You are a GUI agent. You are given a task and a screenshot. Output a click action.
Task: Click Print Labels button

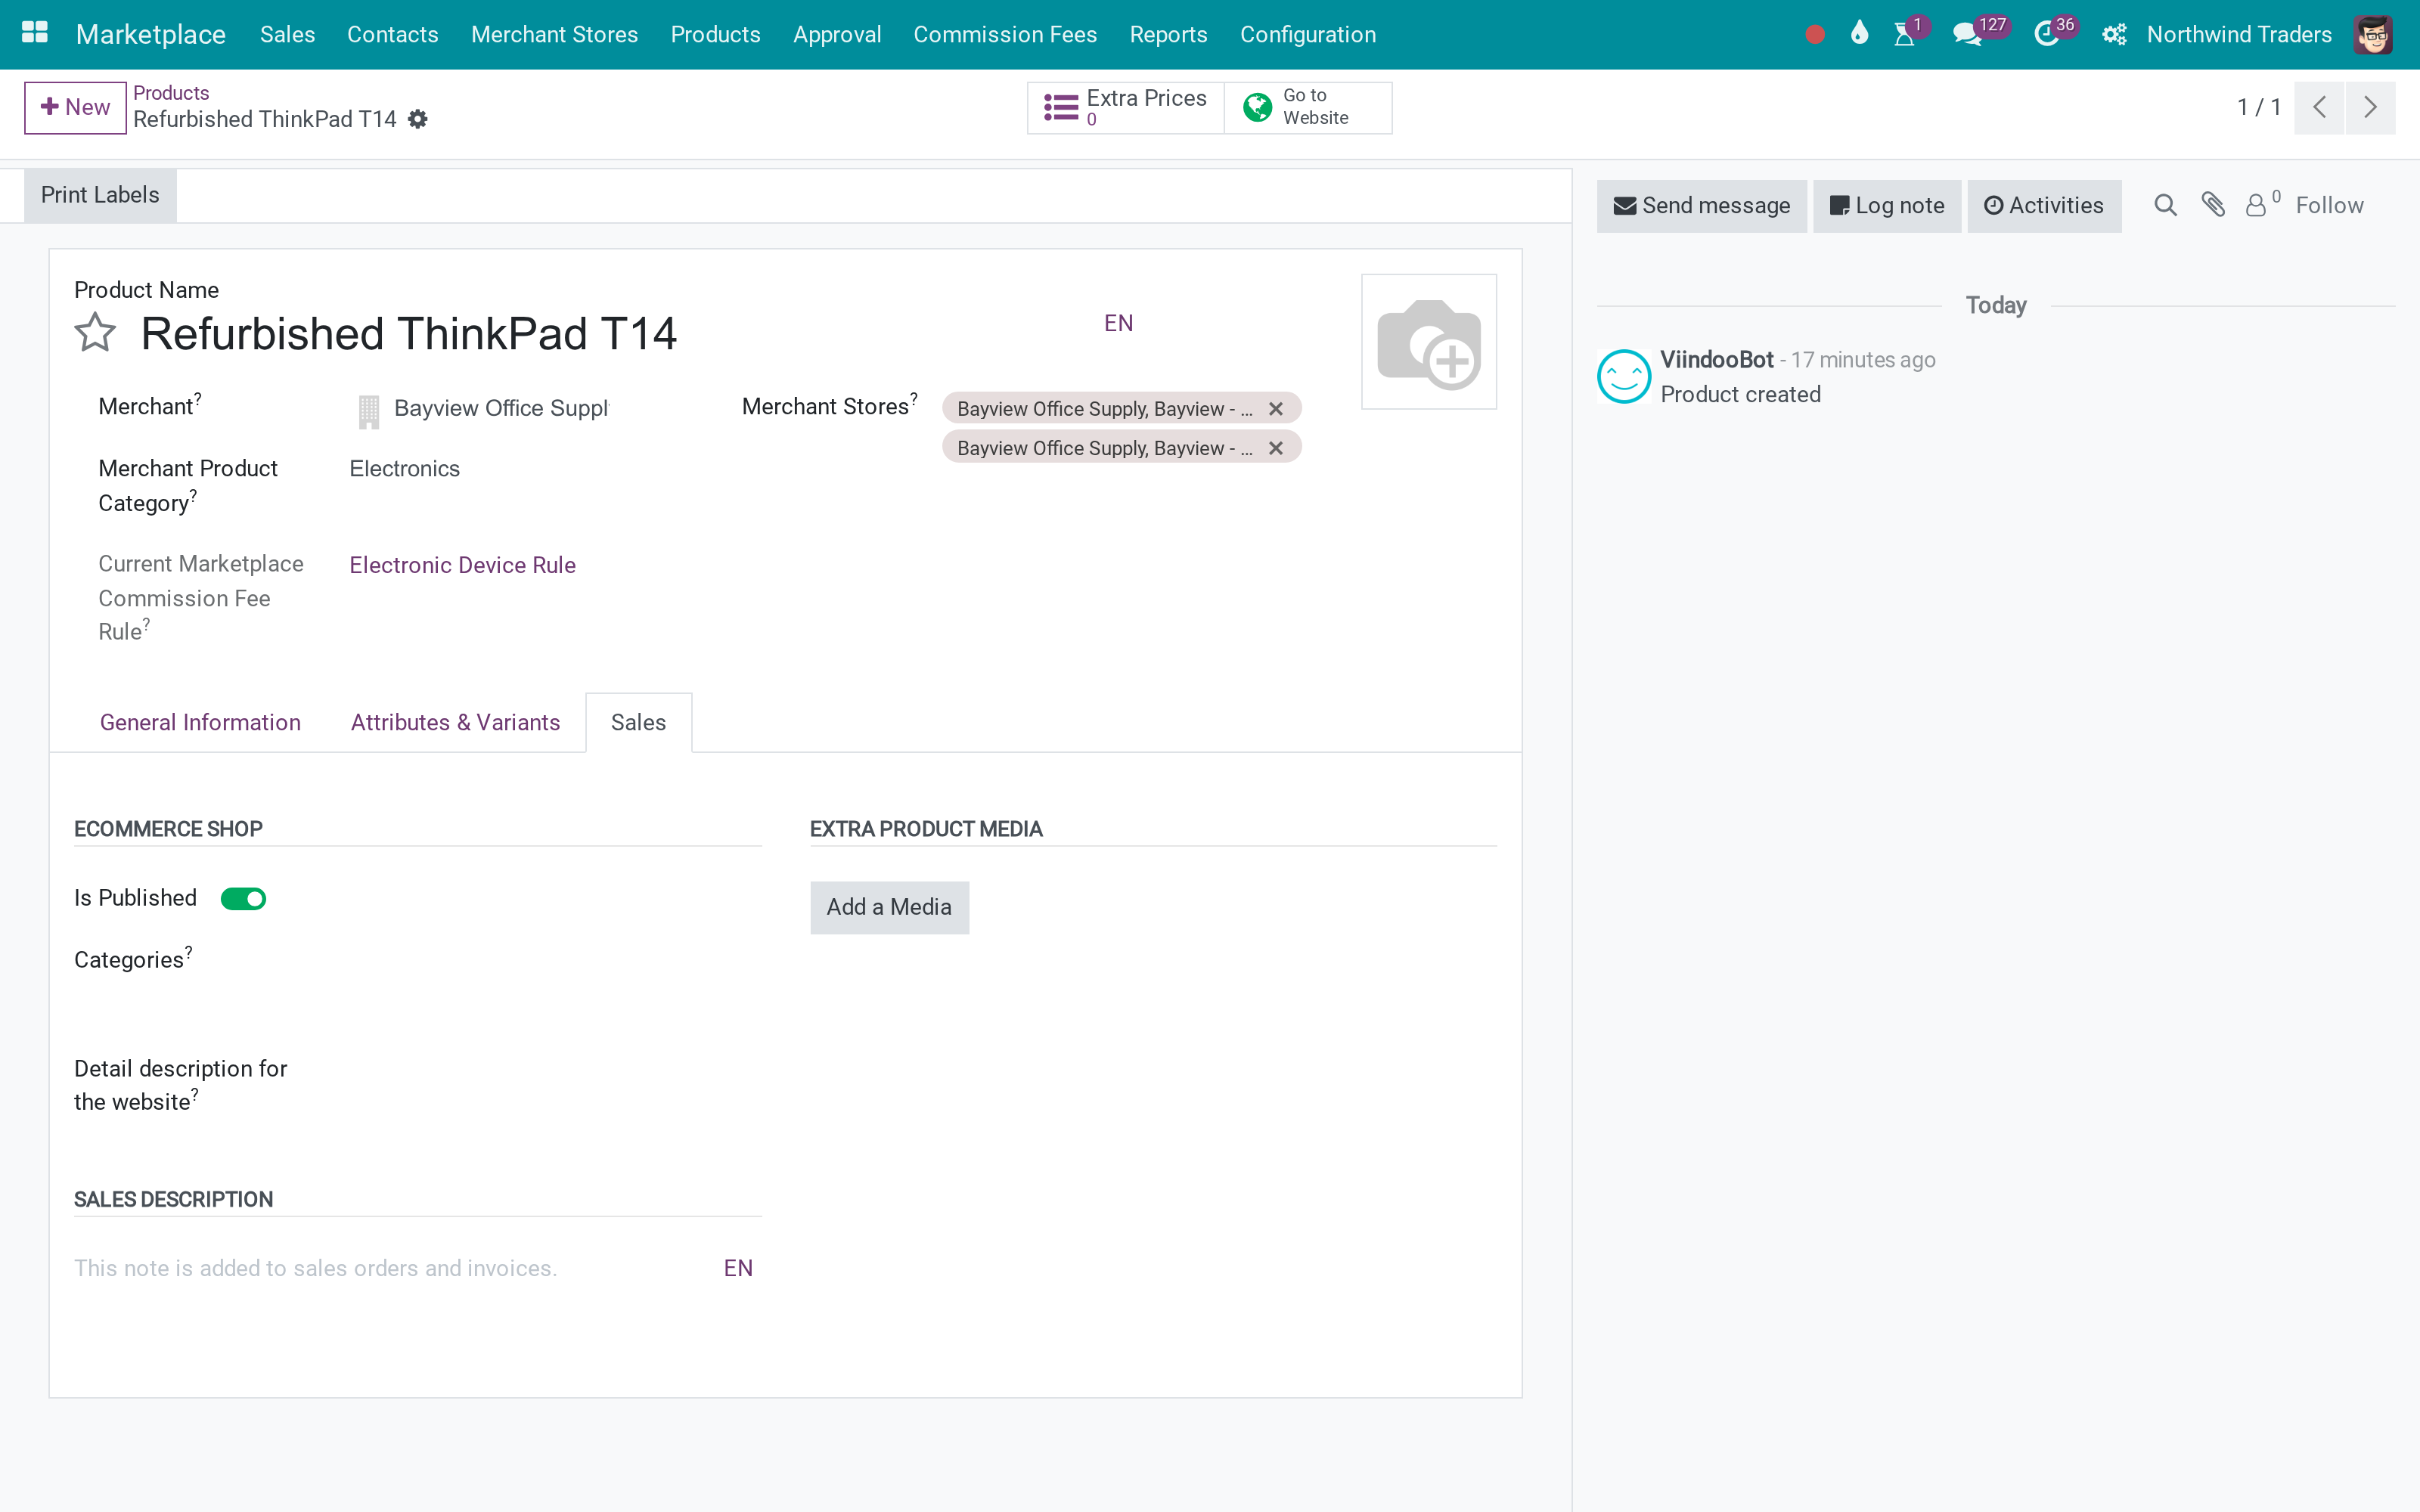click(x=100, y=195)
